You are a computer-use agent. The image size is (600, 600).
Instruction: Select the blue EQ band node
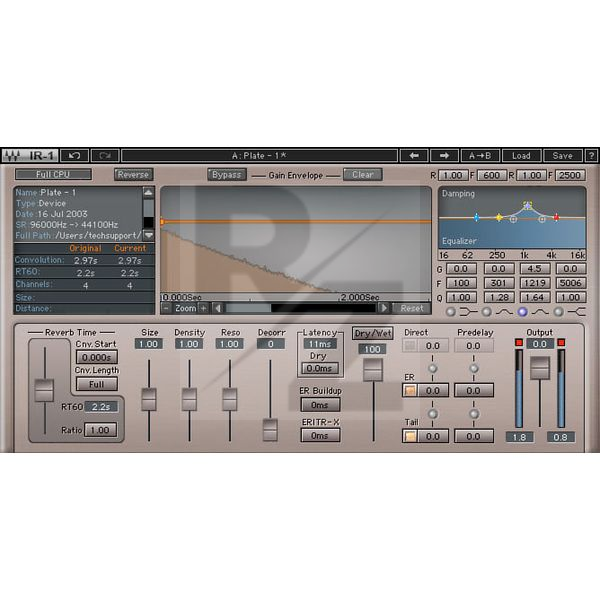click(x=476, y=218)
